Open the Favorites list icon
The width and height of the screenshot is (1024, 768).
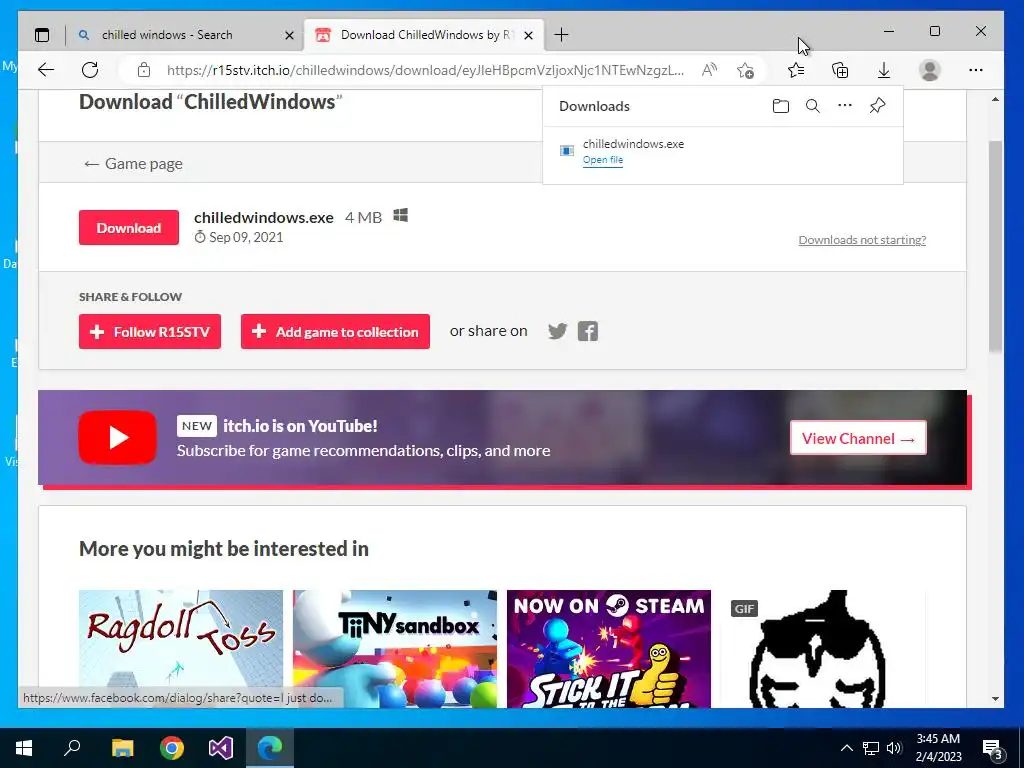pos(796,70)
